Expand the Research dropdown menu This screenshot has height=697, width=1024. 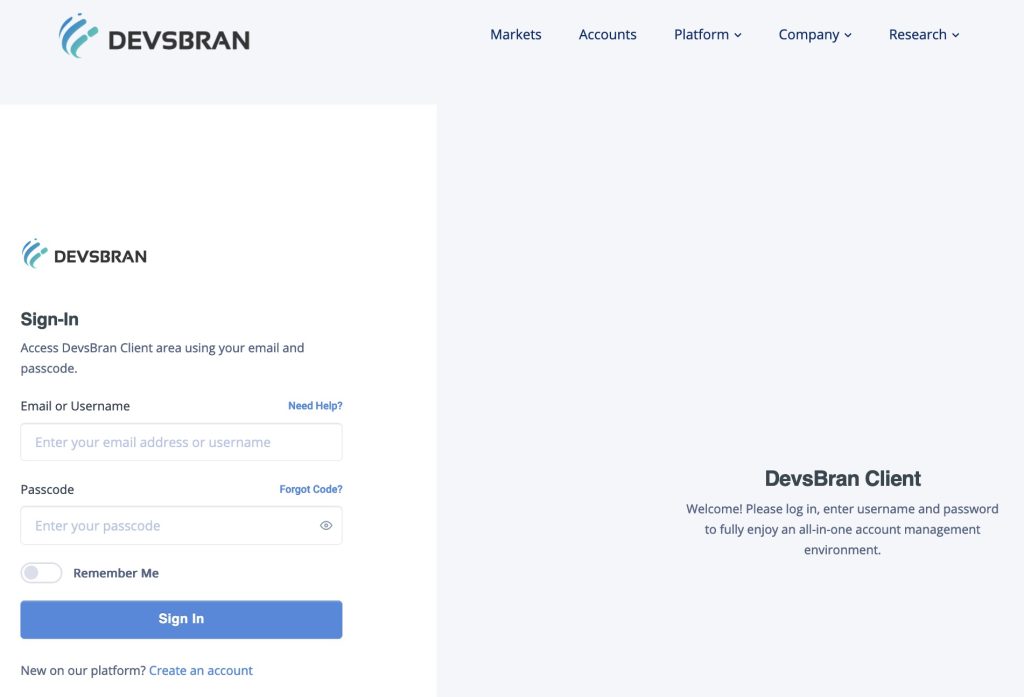(x=924, y=35)
